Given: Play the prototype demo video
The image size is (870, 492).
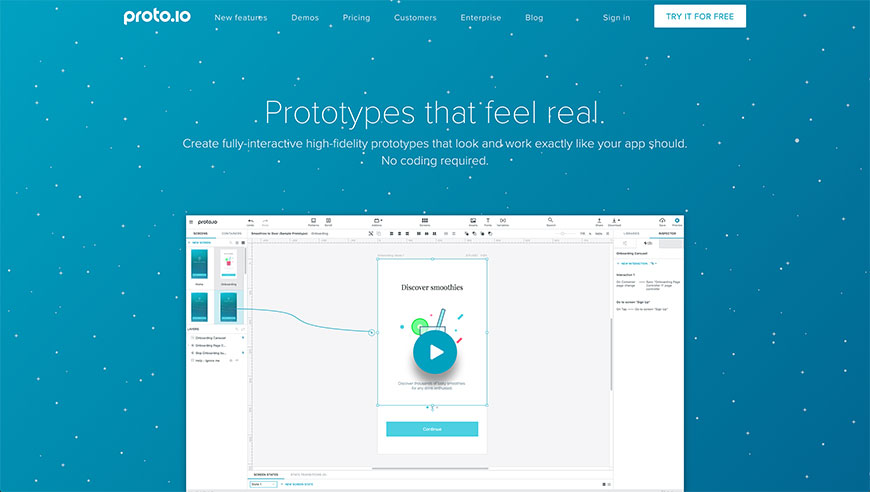Looking at the screenshot, I should coord(434,352).
